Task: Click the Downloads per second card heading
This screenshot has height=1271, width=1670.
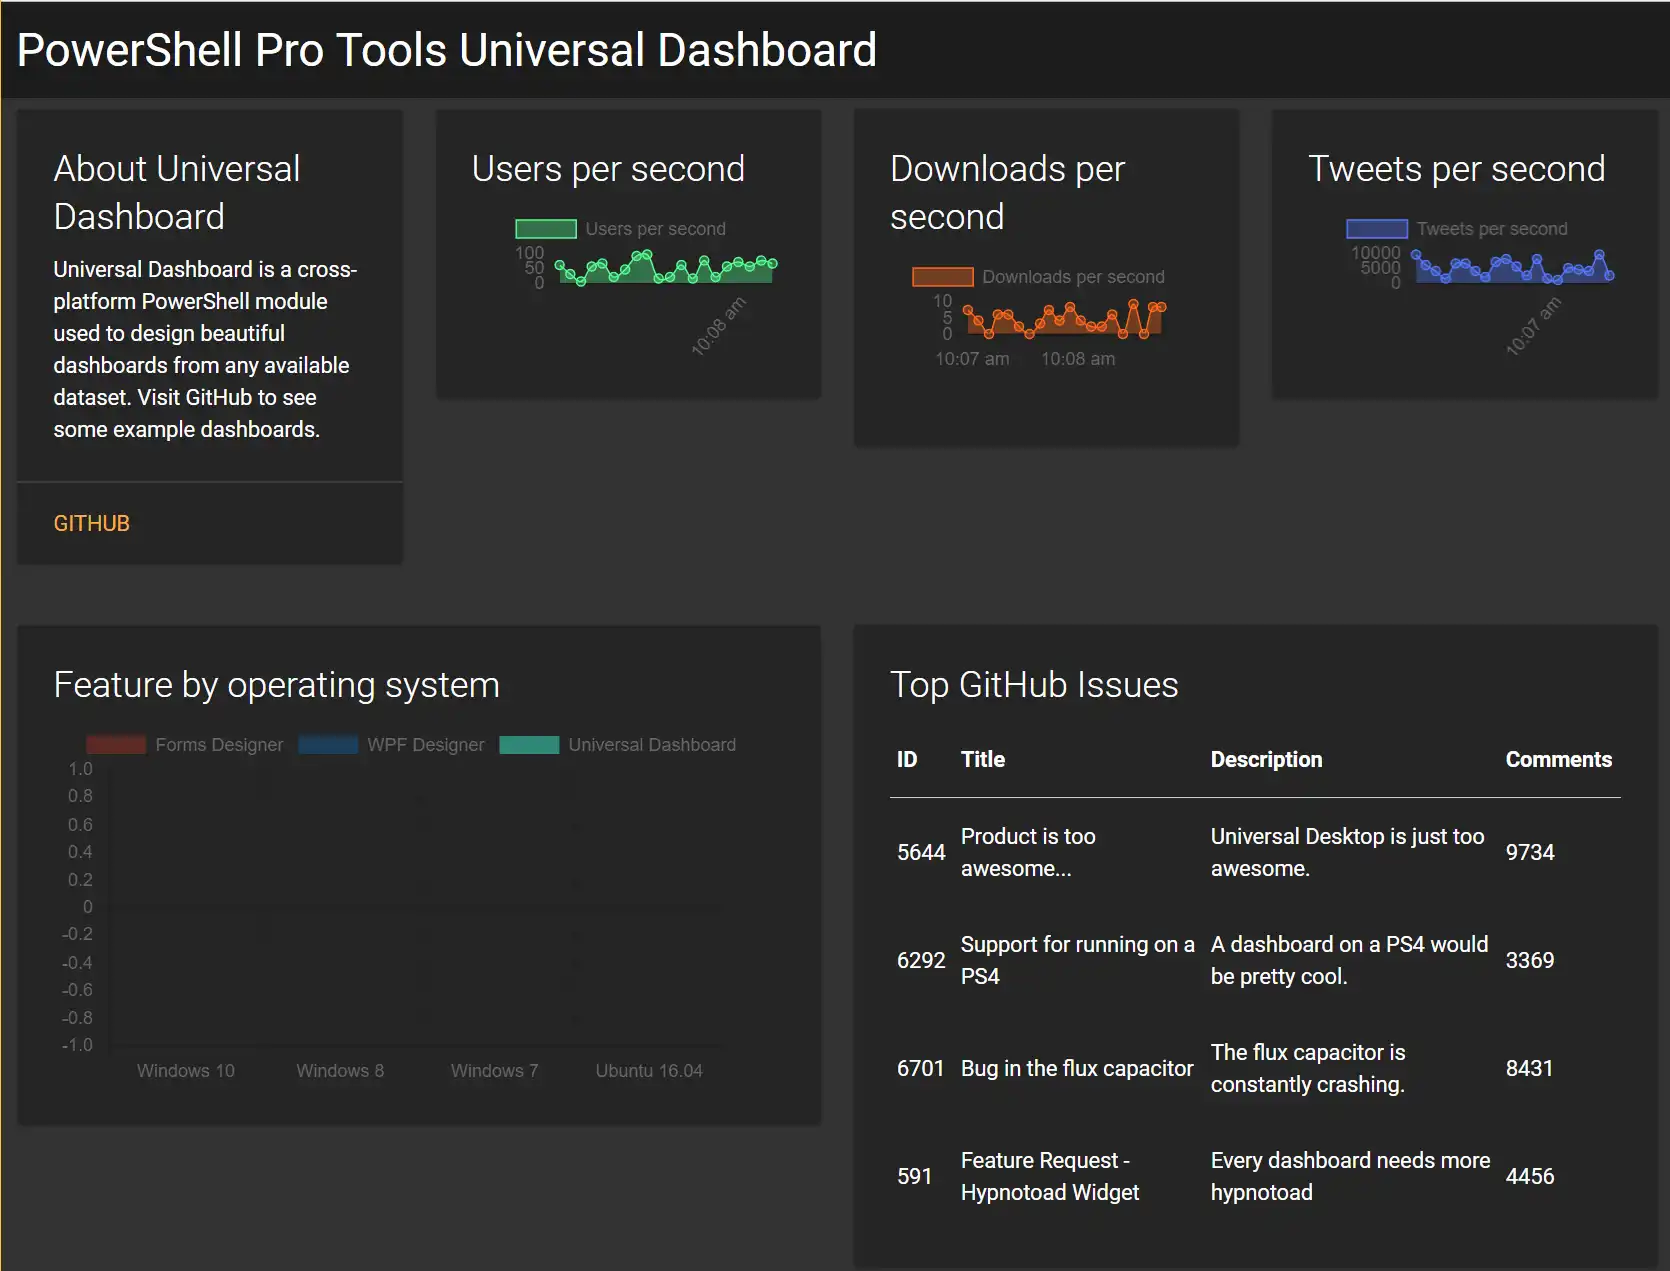Action: pyautogui.click(x=1007, y=193)
